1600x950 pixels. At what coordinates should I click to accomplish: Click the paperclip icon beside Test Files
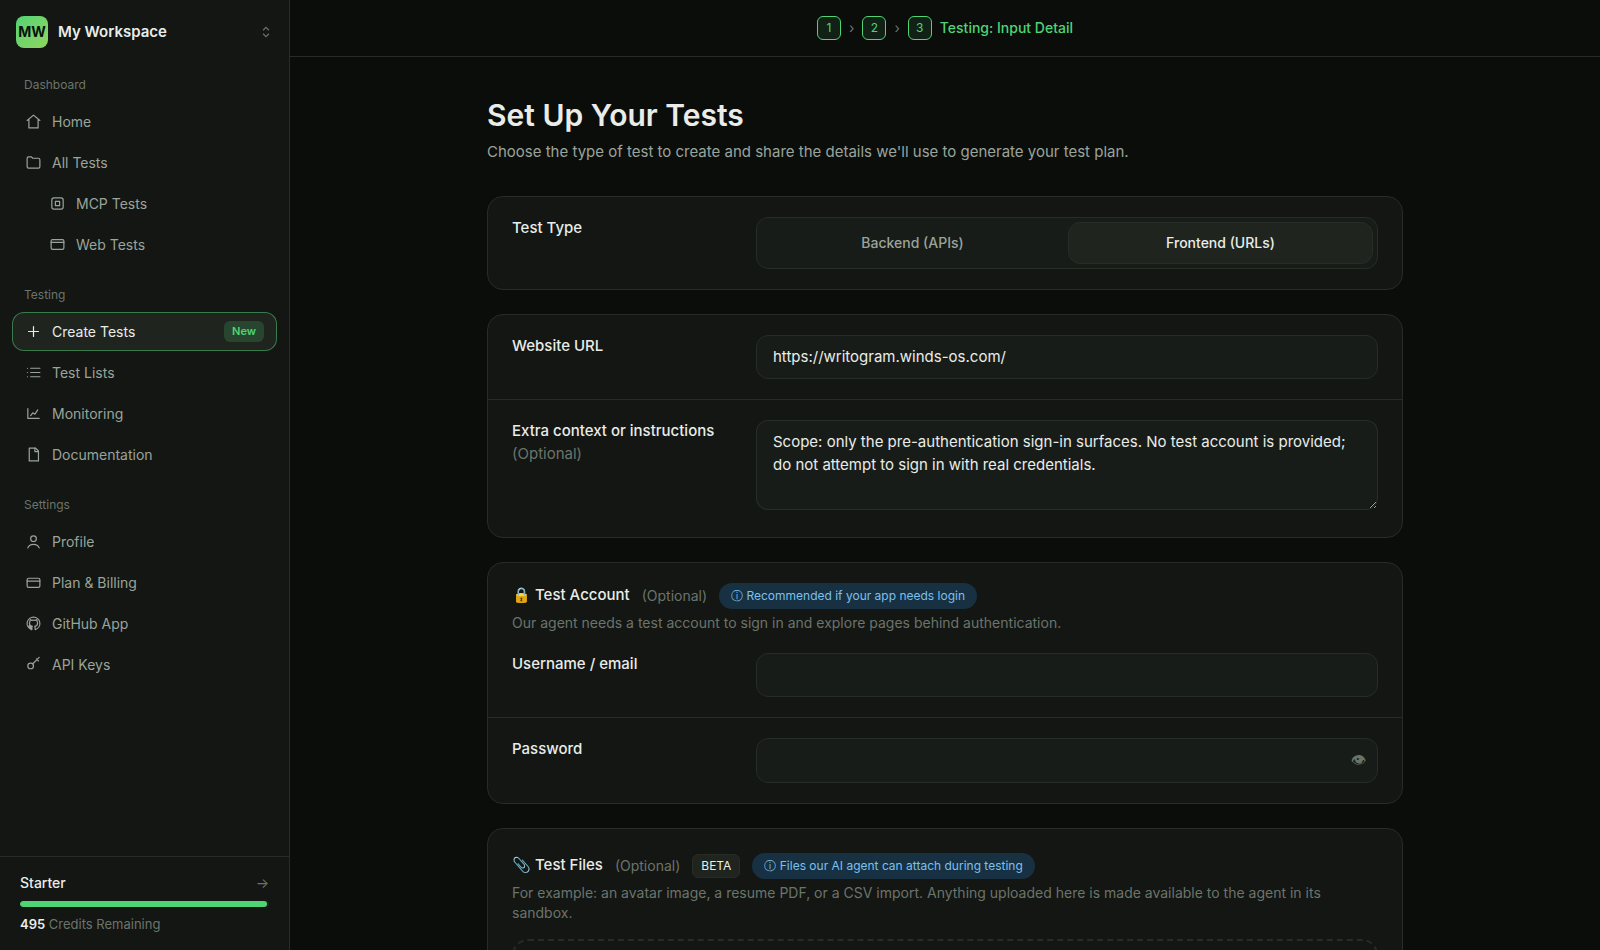(521, 865)
